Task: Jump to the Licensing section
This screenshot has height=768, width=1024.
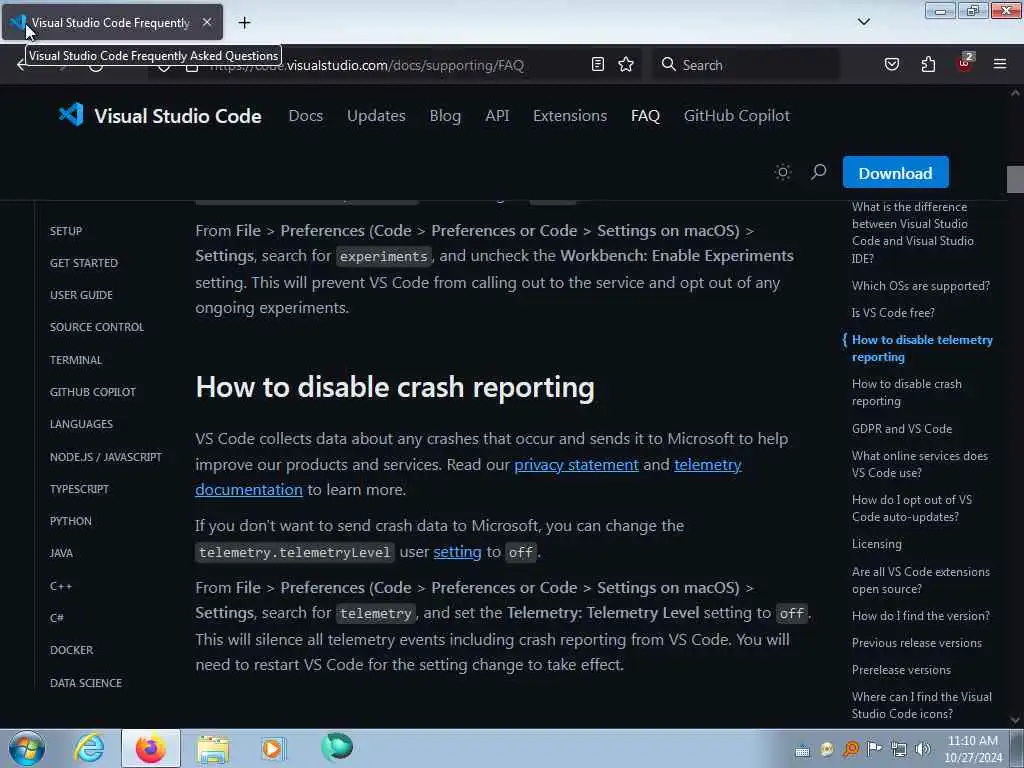Action: coord(876,544)
